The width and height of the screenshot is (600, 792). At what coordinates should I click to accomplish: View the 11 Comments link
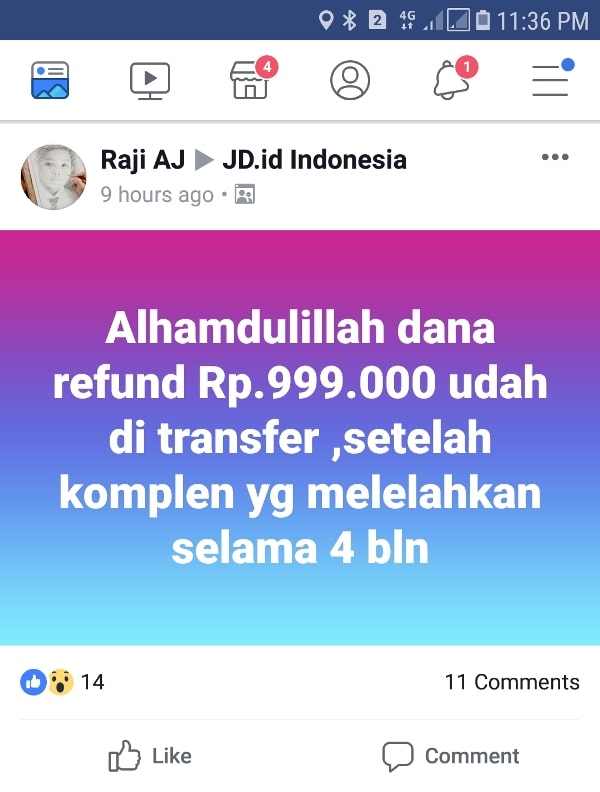(x=512, y=682)
